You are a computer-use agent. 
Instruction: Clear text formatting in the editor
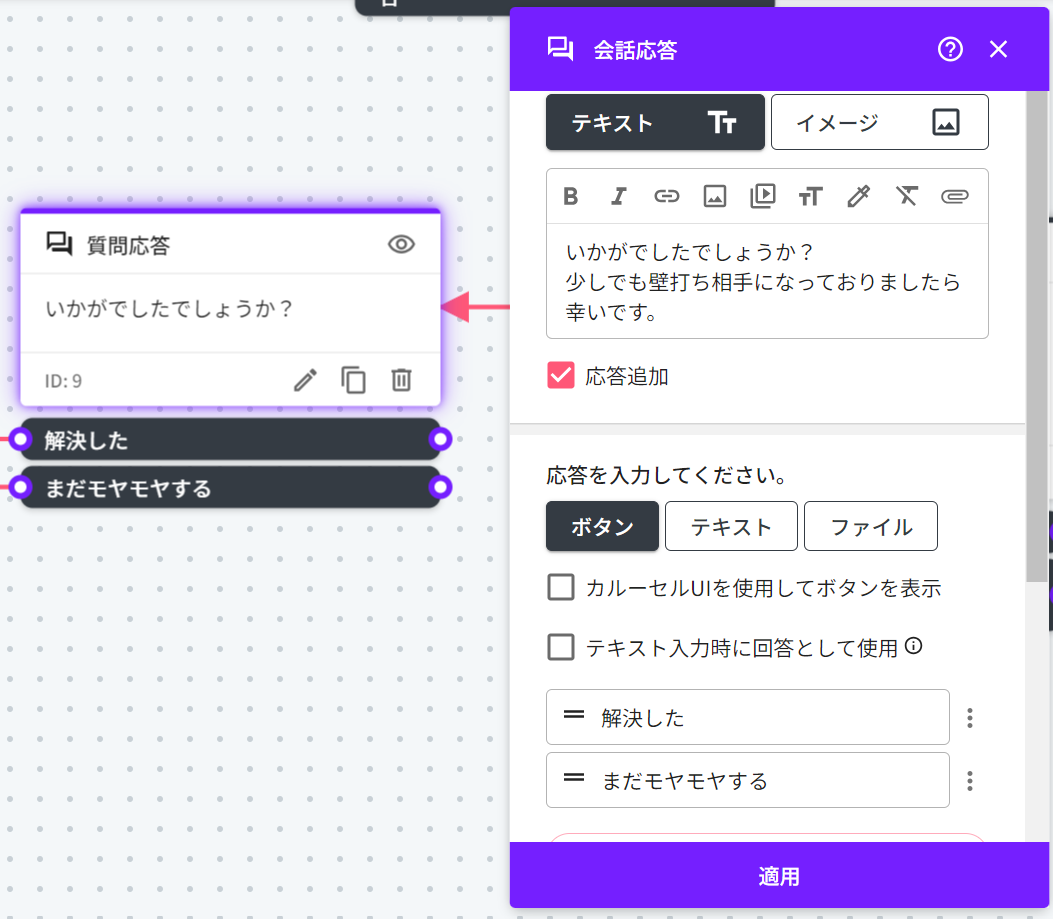coord(906,196)
